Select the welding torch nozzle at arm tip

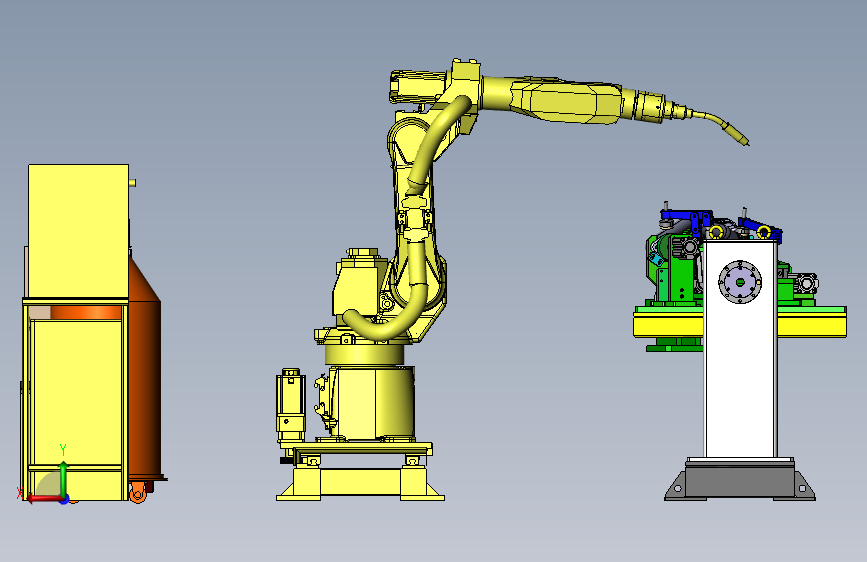click(737, 136)
